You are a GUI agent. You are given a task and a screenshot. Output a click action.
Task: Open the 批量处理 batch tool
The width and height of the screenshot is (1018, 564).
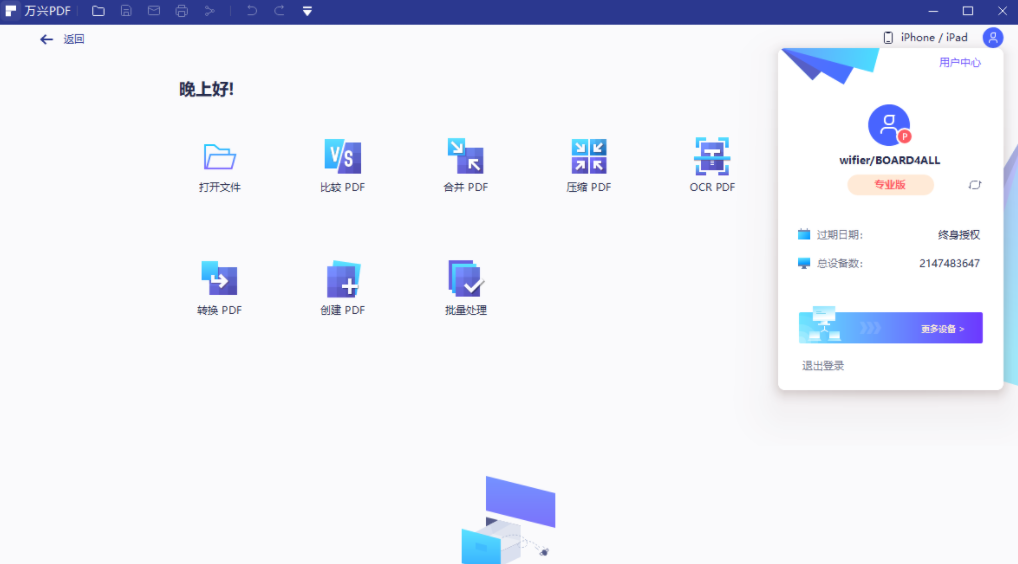466,289
